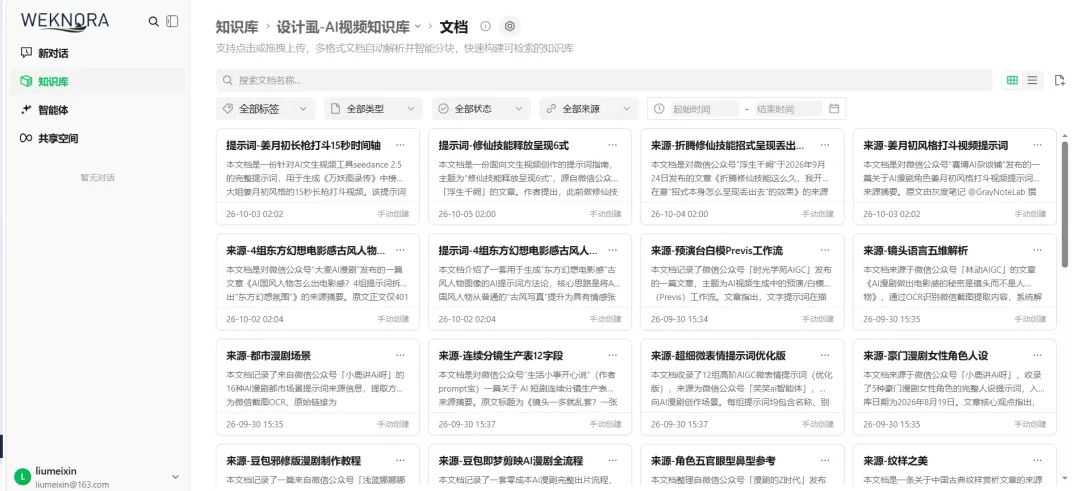Open document 来源-角色五官眼型鼻型参考
Screen dimensions: 1080x491
714,461
